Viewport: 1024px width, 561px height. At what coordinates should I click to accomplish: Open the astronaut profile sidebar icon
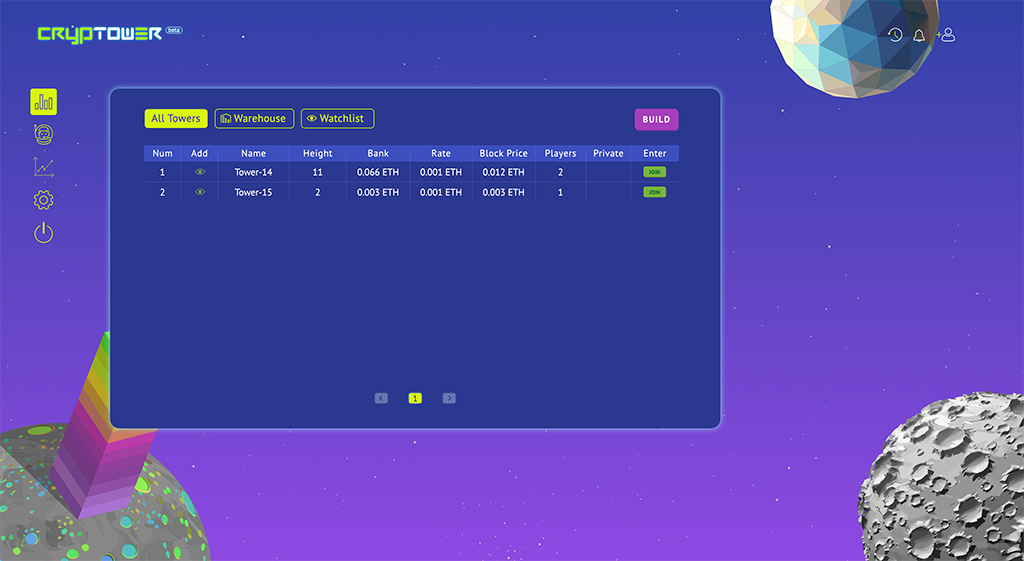43,135
